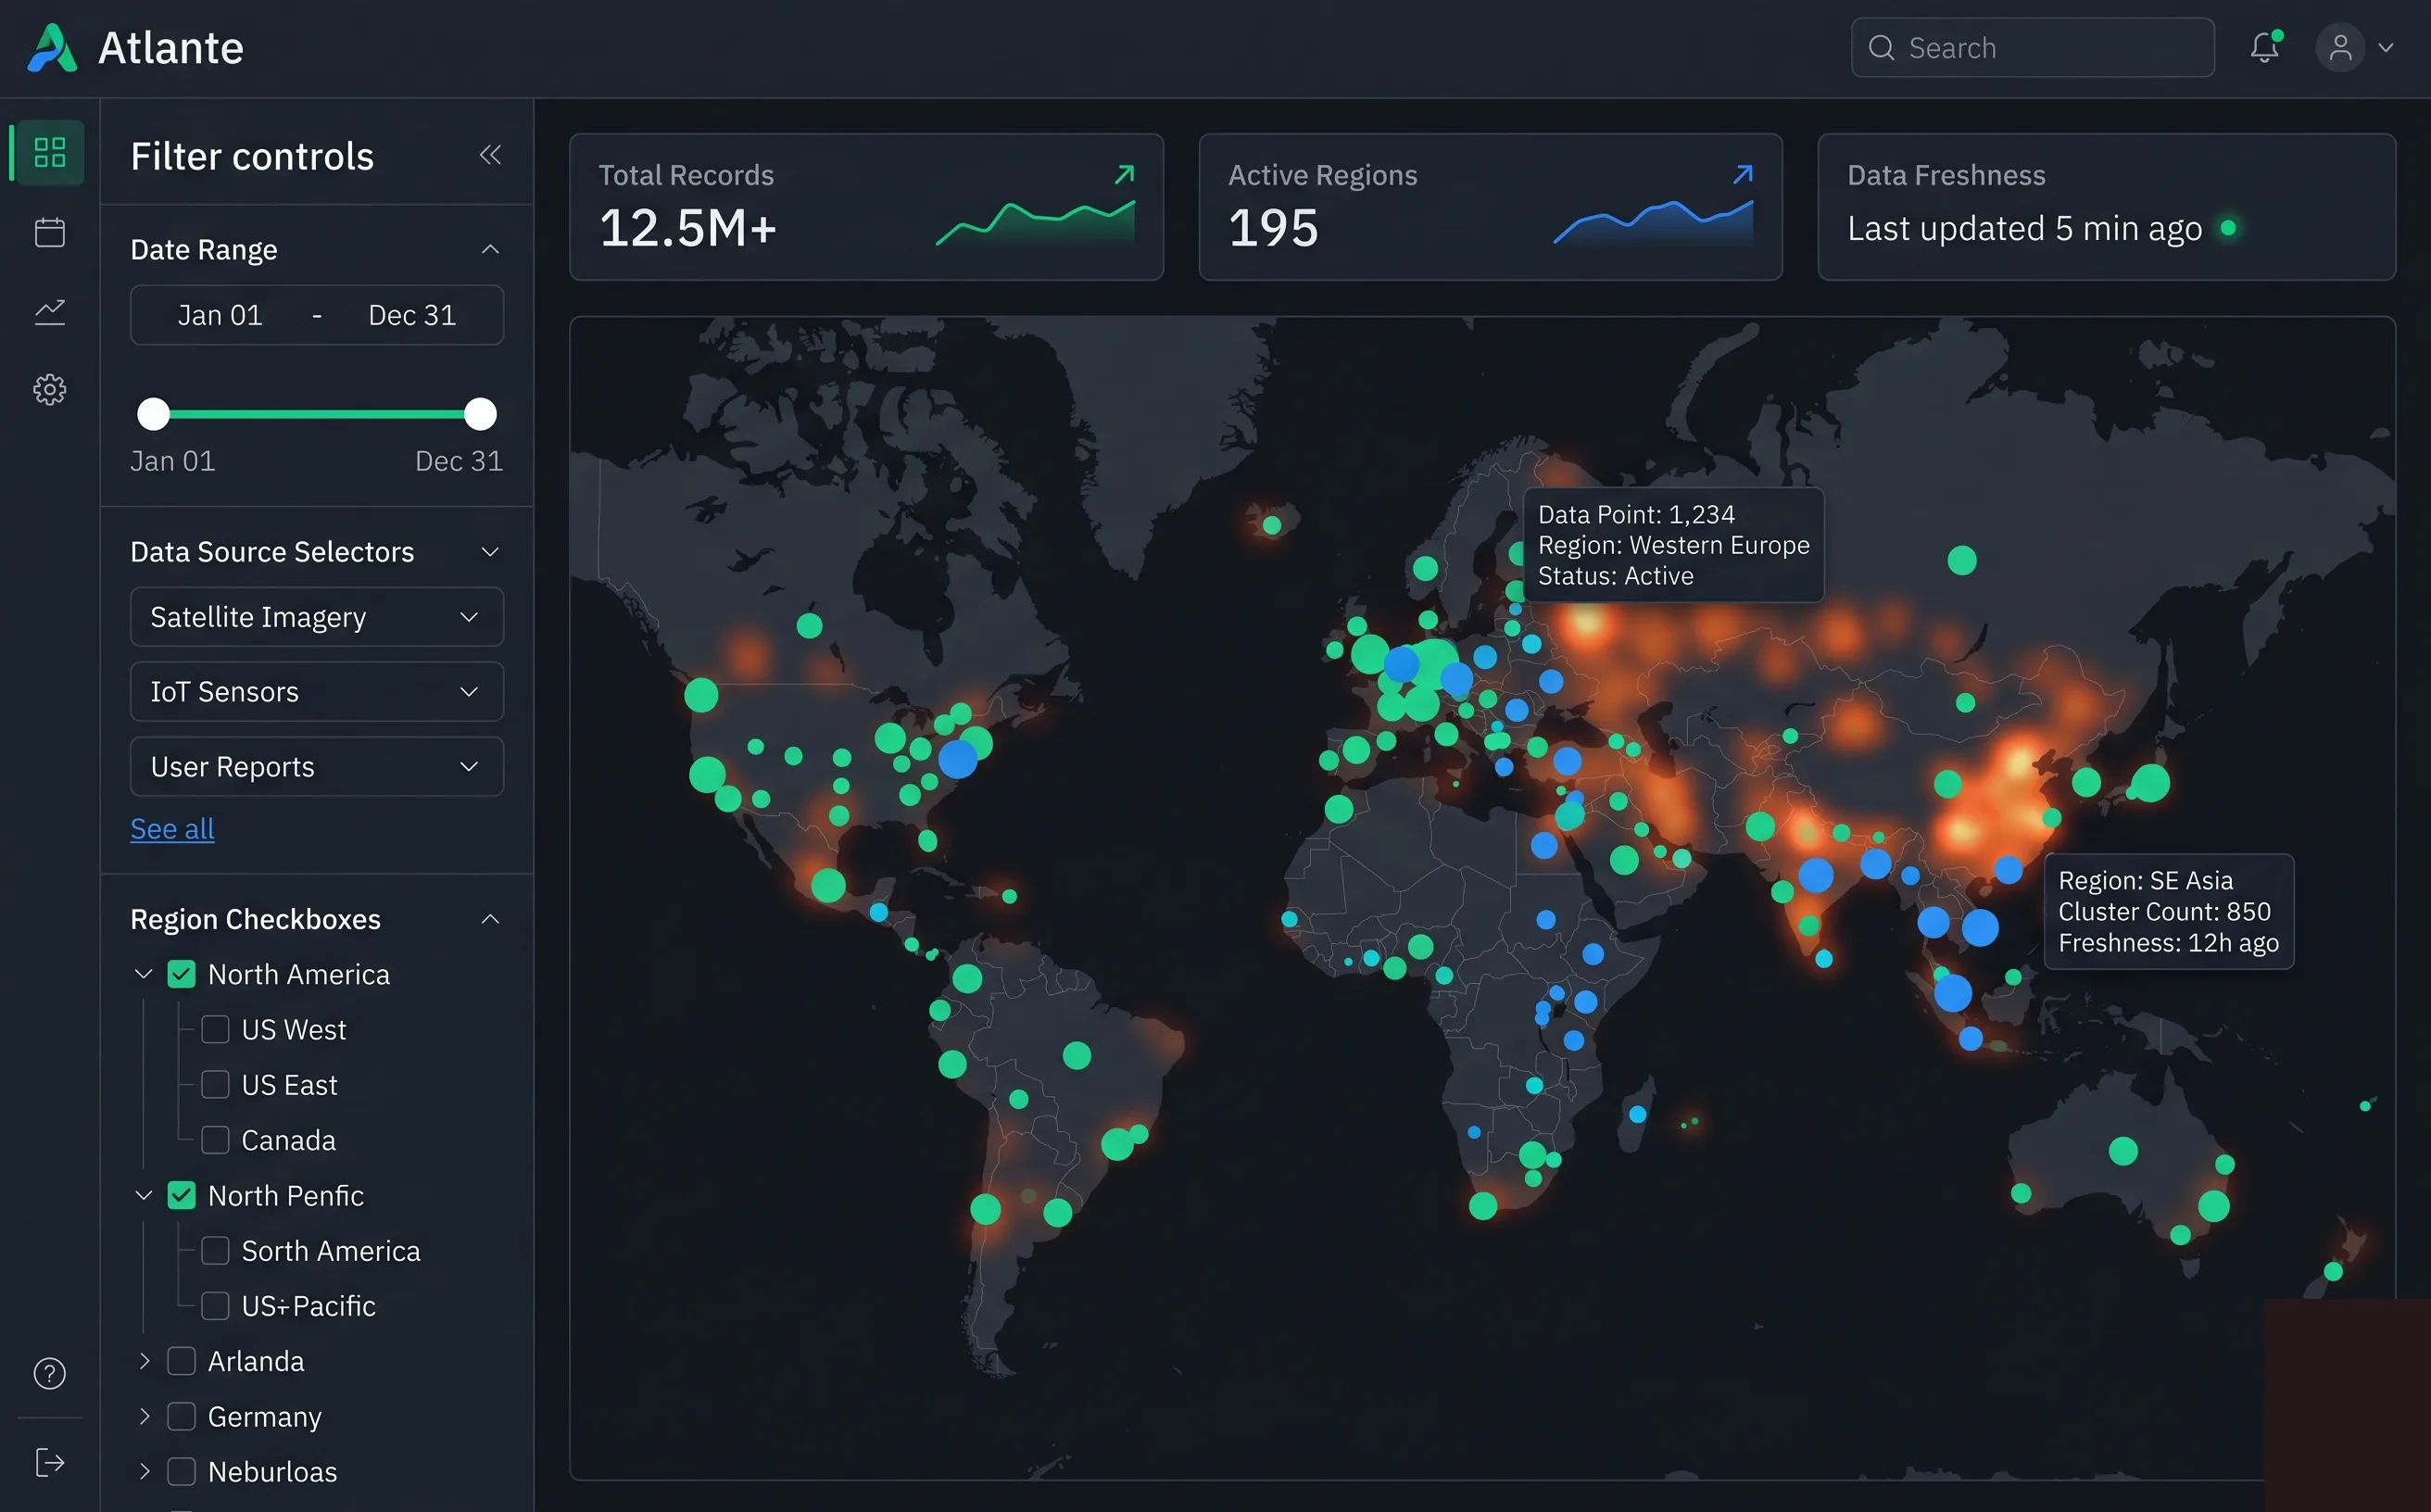The height and width of the screenshot is (1512, 2431).
Task: Open the dashboard grid view in sidebar
Action: [50, 153]
